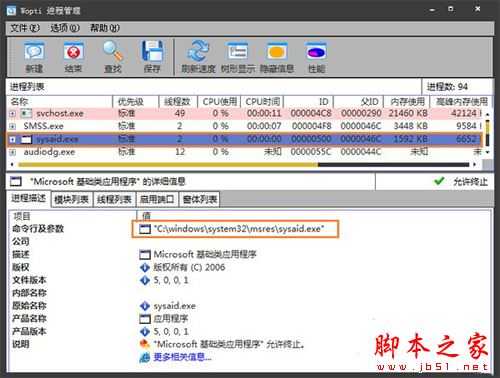Click the diamond icon beside file version 5, 0, 0, 1

click(x=145, y=280)
